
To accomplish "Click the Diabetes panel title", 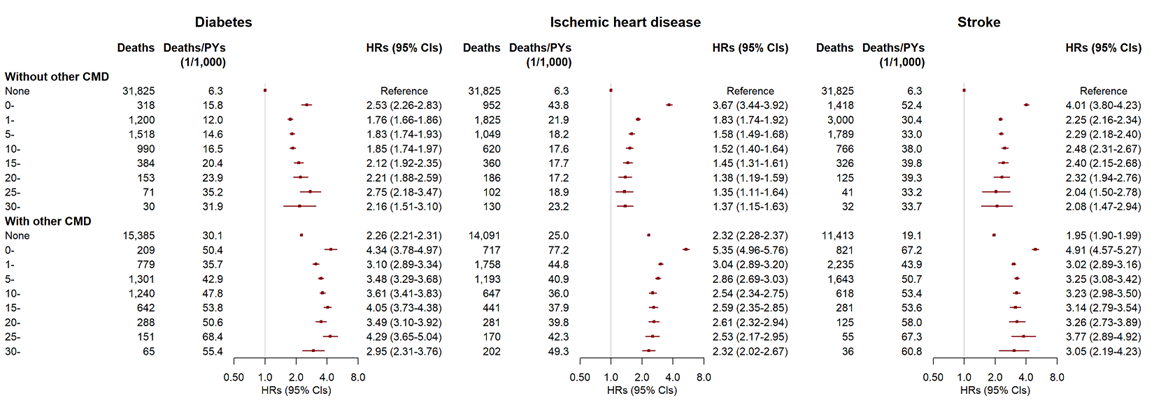I will click(x=224, y=20).
